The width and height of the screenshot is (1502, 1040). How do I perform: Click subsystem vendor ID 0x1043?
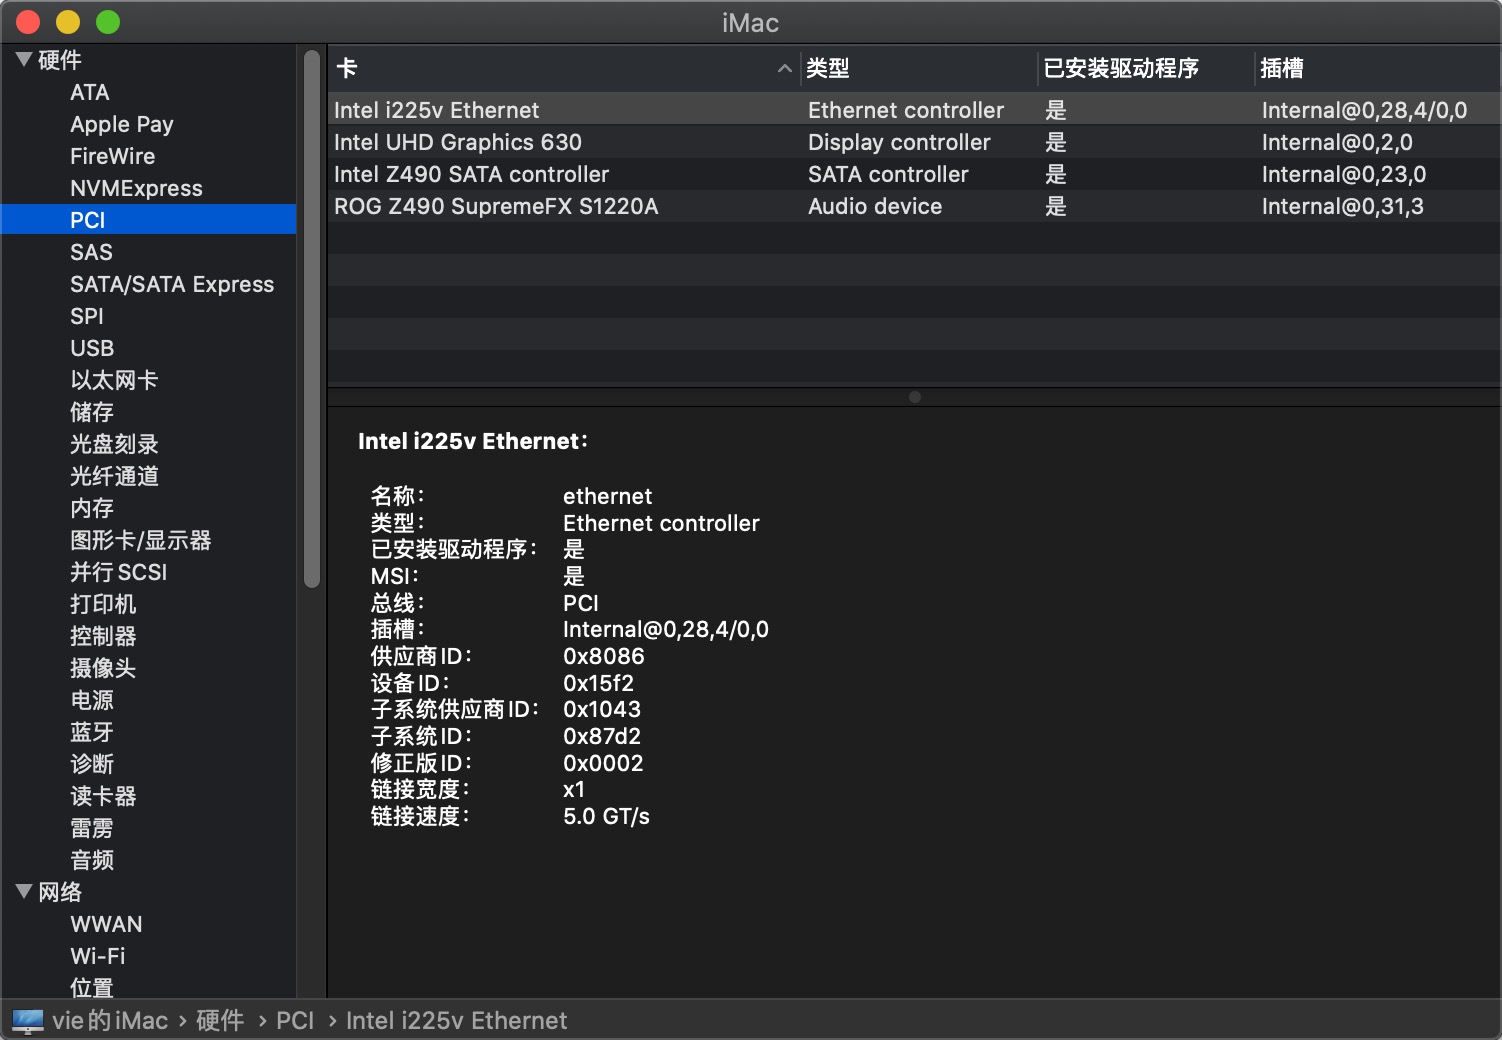(602, 709)
